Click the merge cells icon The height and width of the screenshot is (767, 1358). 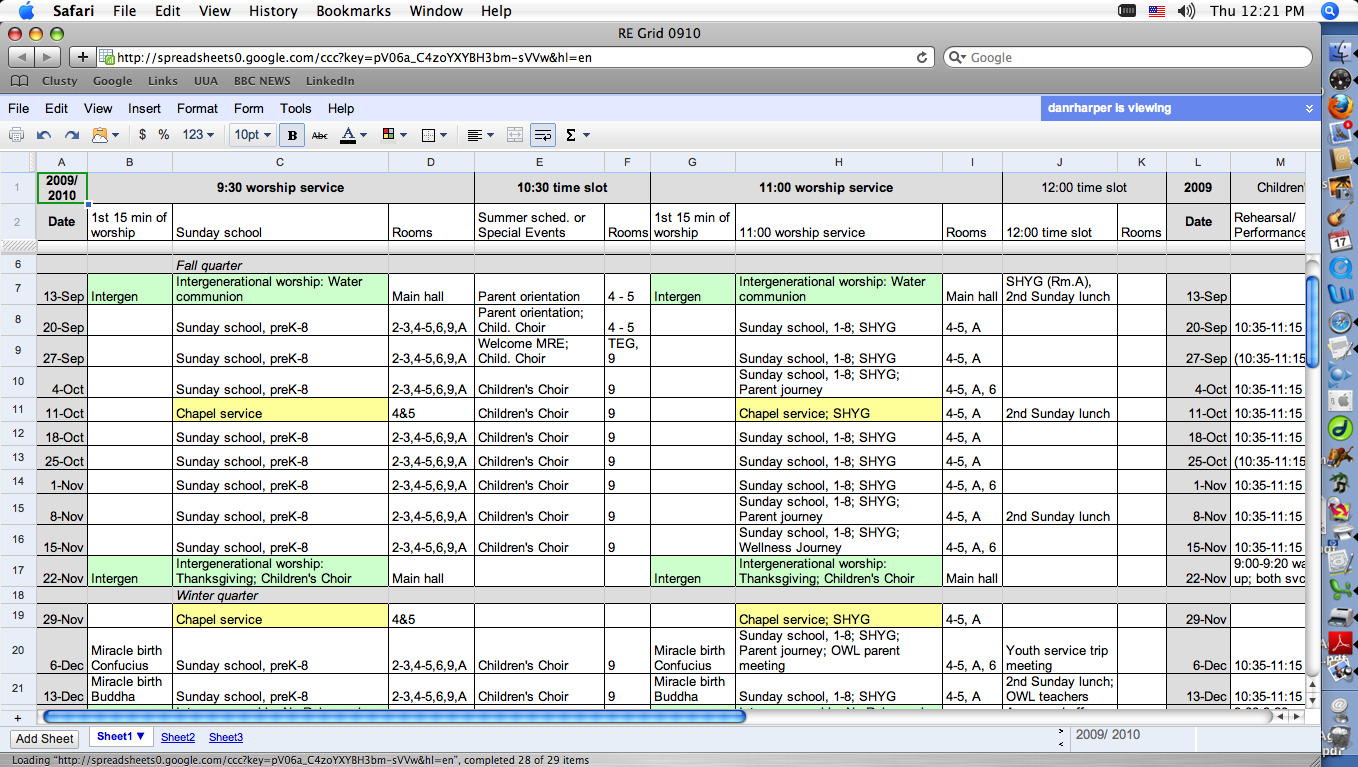(x=515, y=135)
